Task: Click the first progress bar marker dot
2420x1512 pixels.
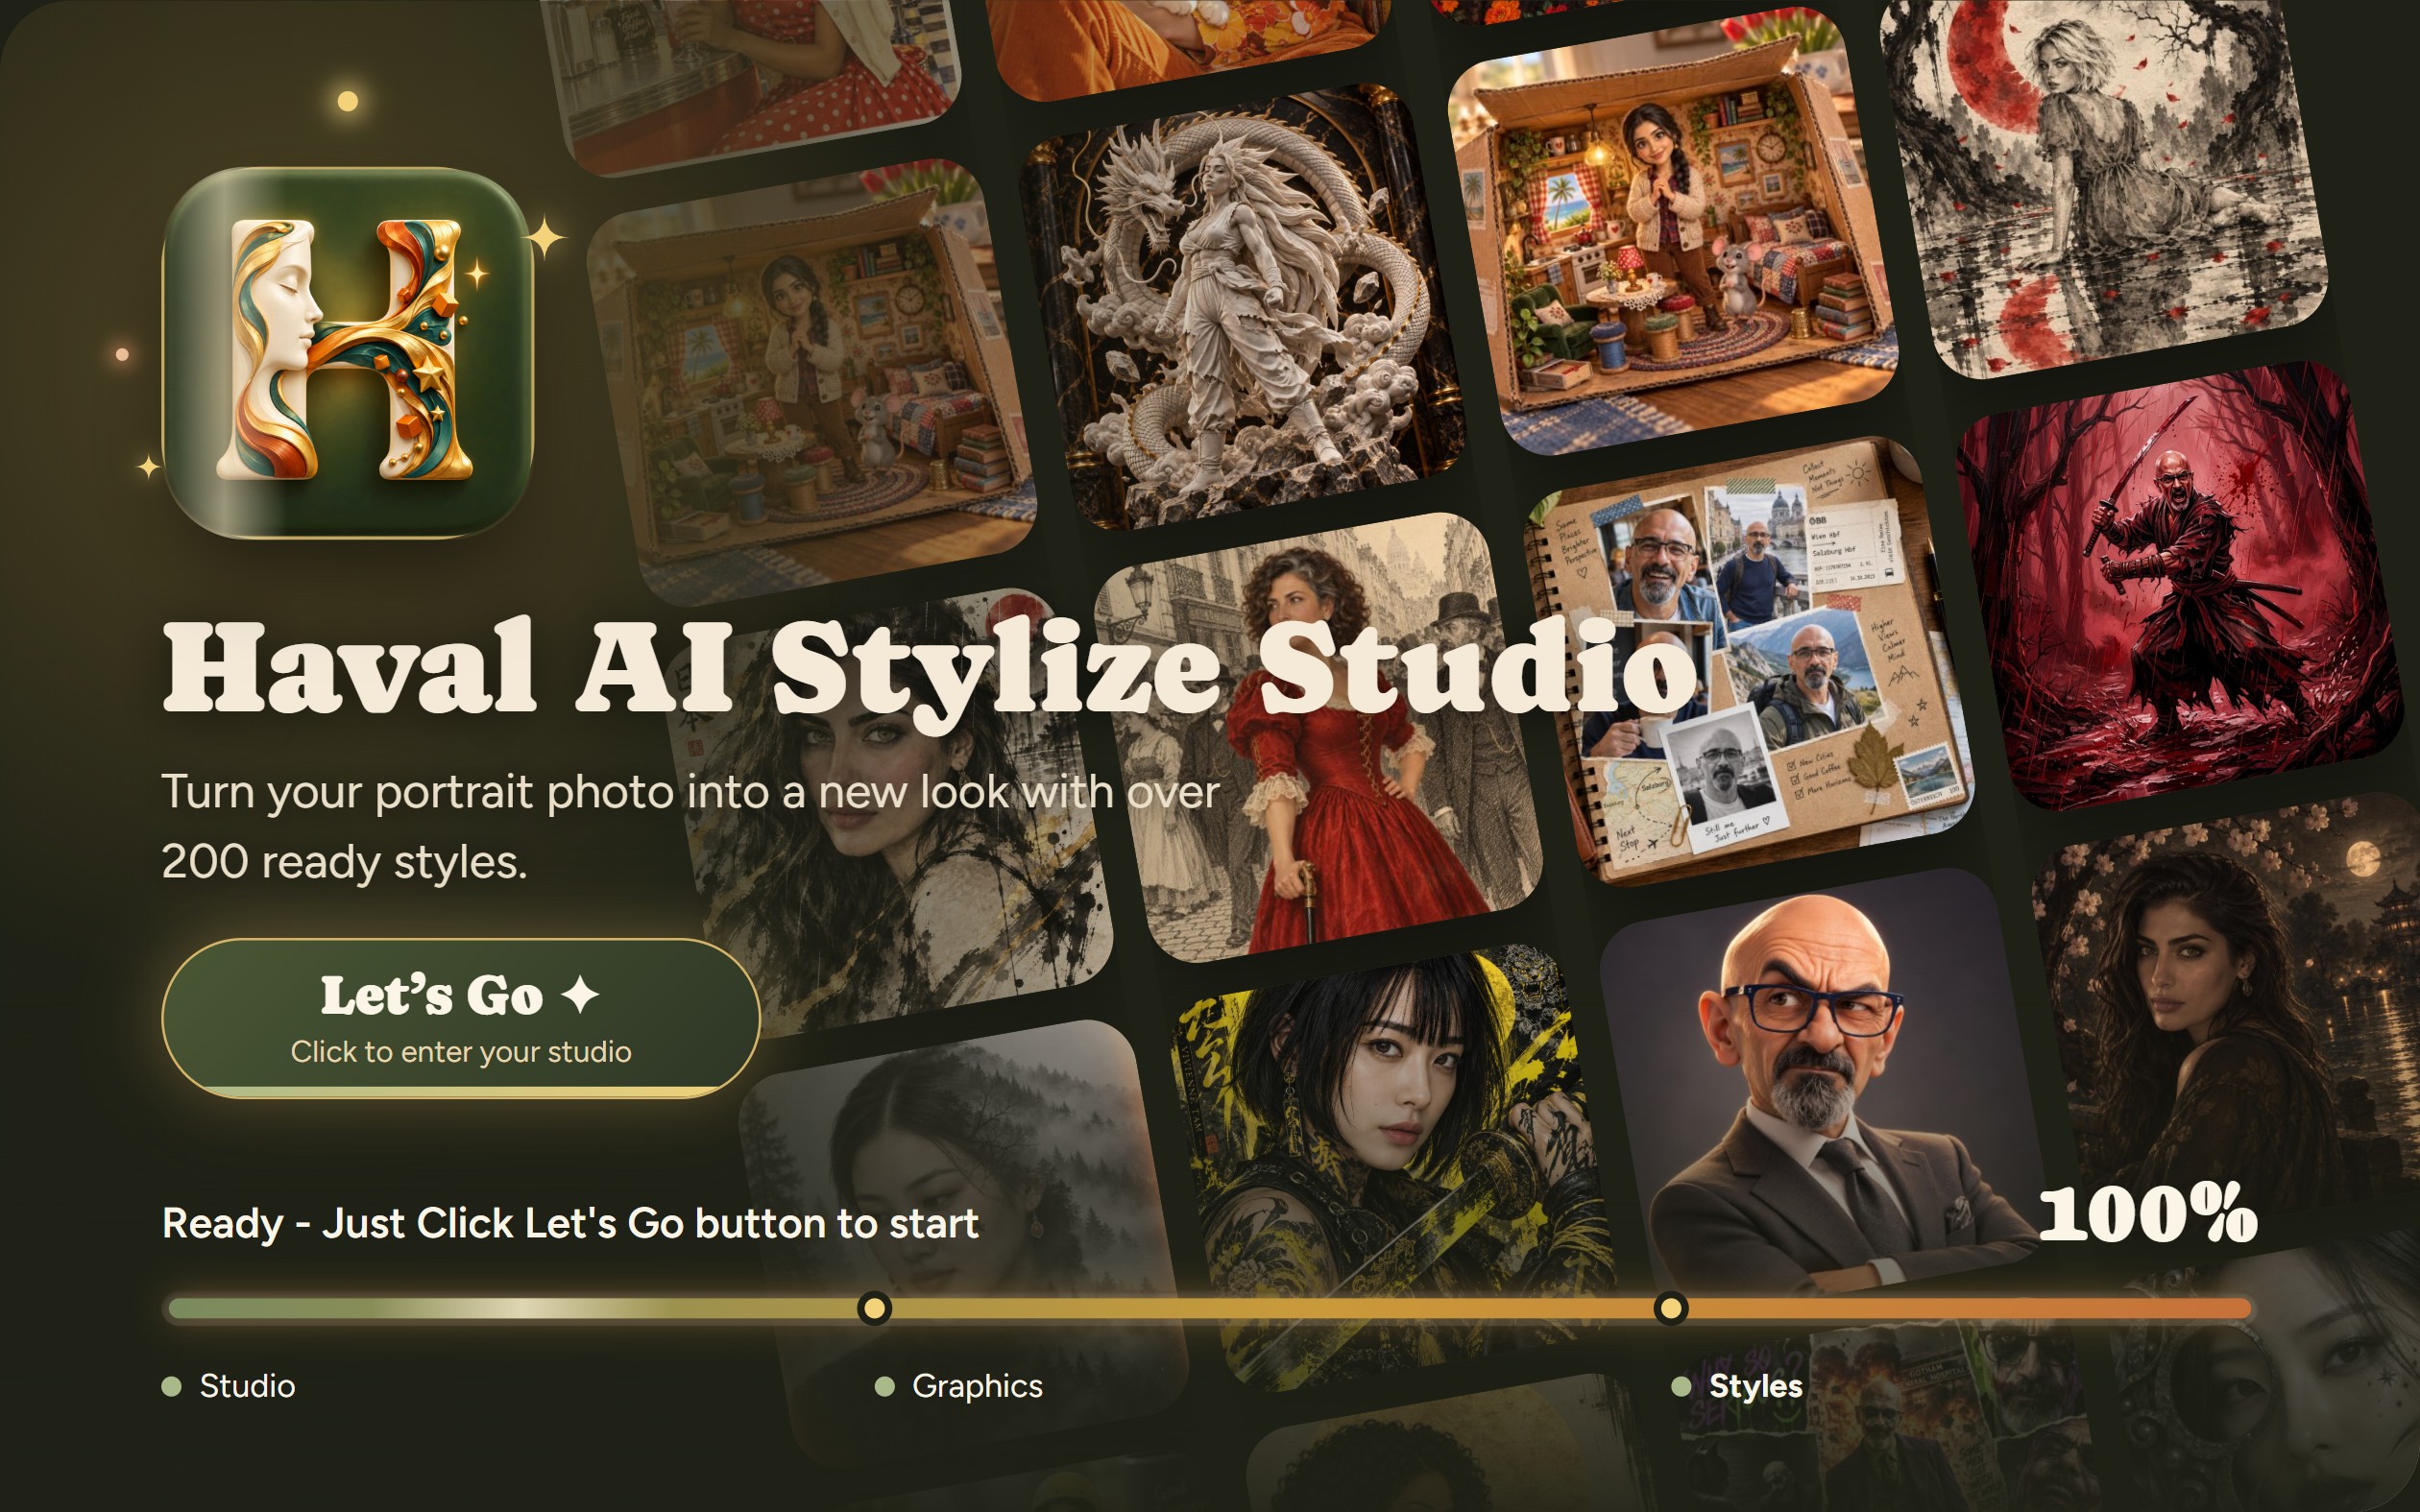Action: tap(875, 1308)
